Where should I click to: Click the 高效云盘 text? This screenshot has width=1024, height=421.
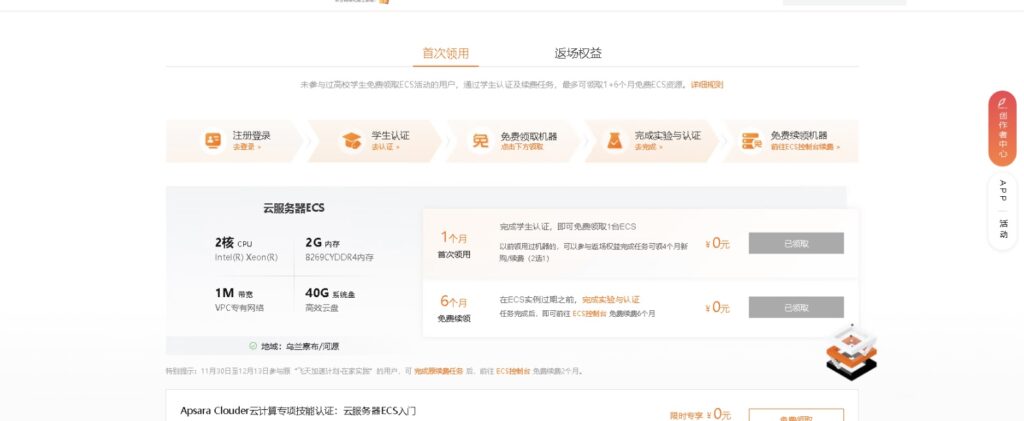(x=322, y=308)
